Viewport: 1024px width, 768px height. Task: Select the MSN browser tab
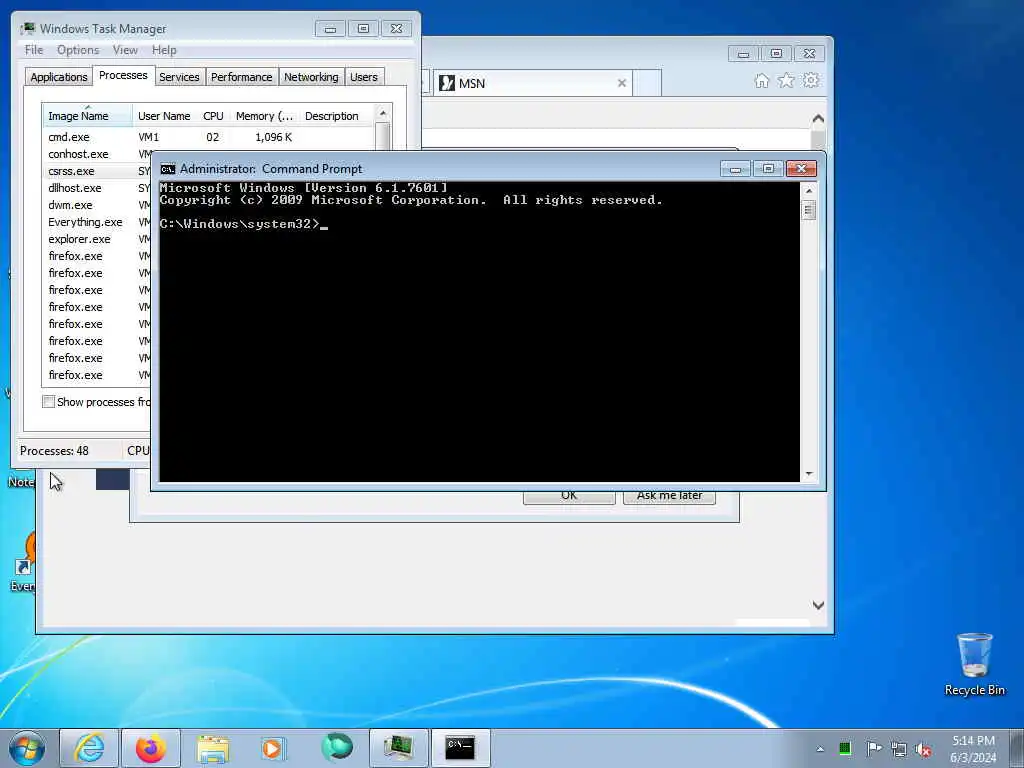click(x=532, y=83)
